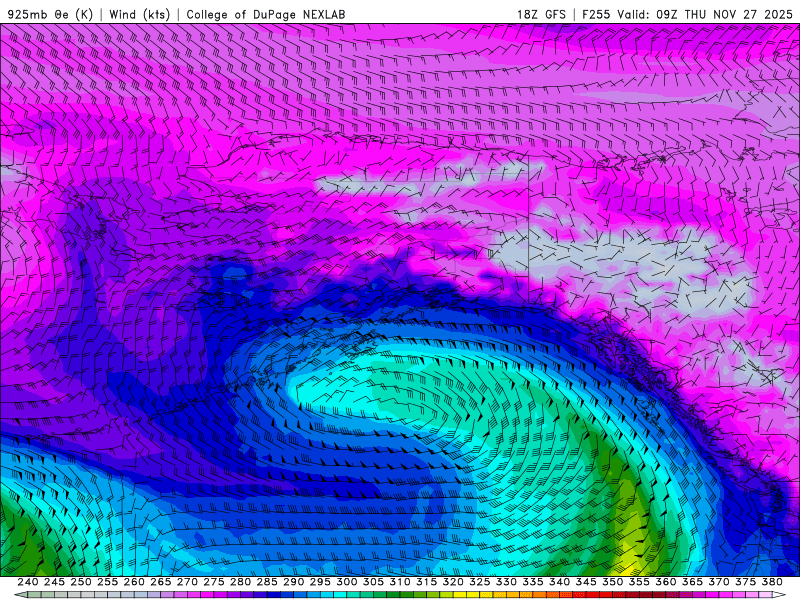800x600 pixels.
Task: Choose the 315 color scale label
Action: 427,582
